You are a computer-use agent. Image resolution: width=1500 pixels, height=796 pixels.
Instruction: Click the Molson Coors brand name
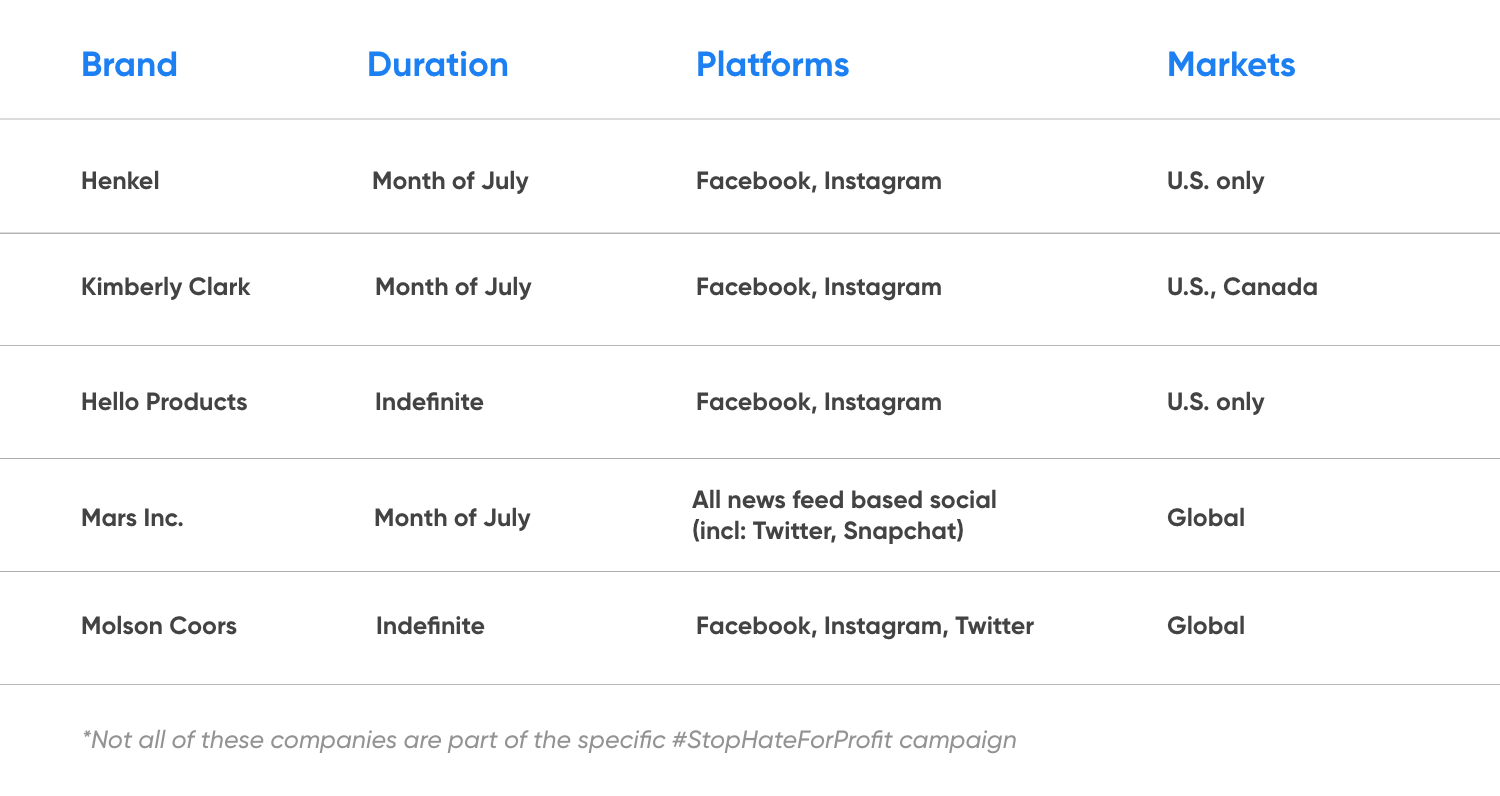click(159, 626)
